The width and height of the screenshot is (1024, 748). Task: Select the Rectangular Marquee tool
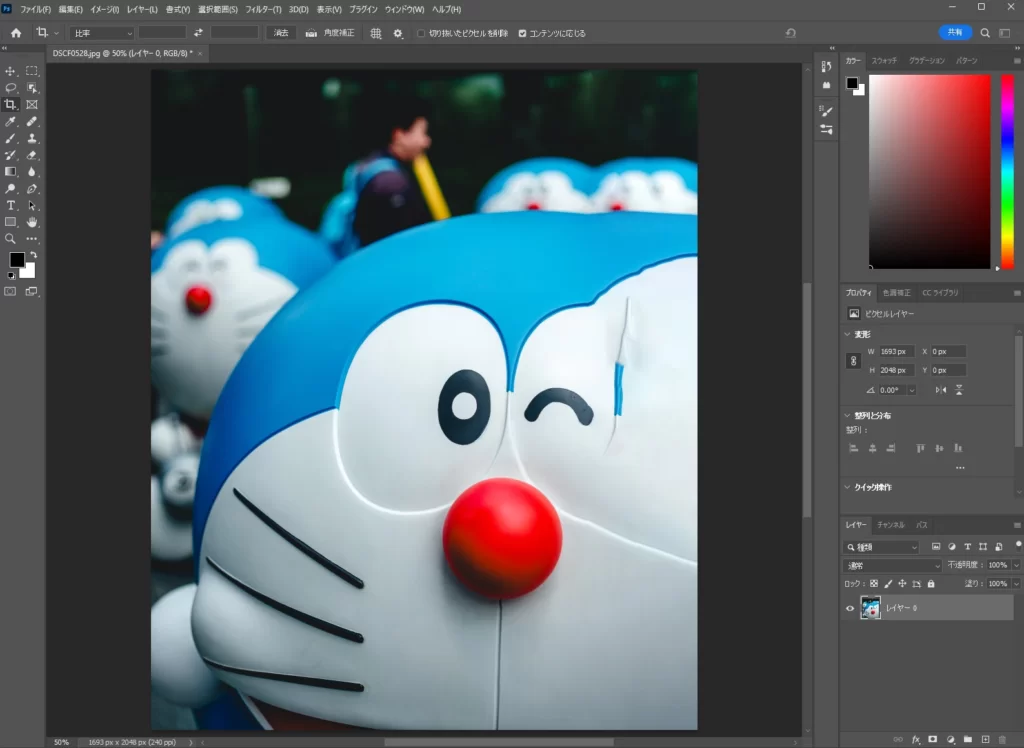[x=31, y=71]
